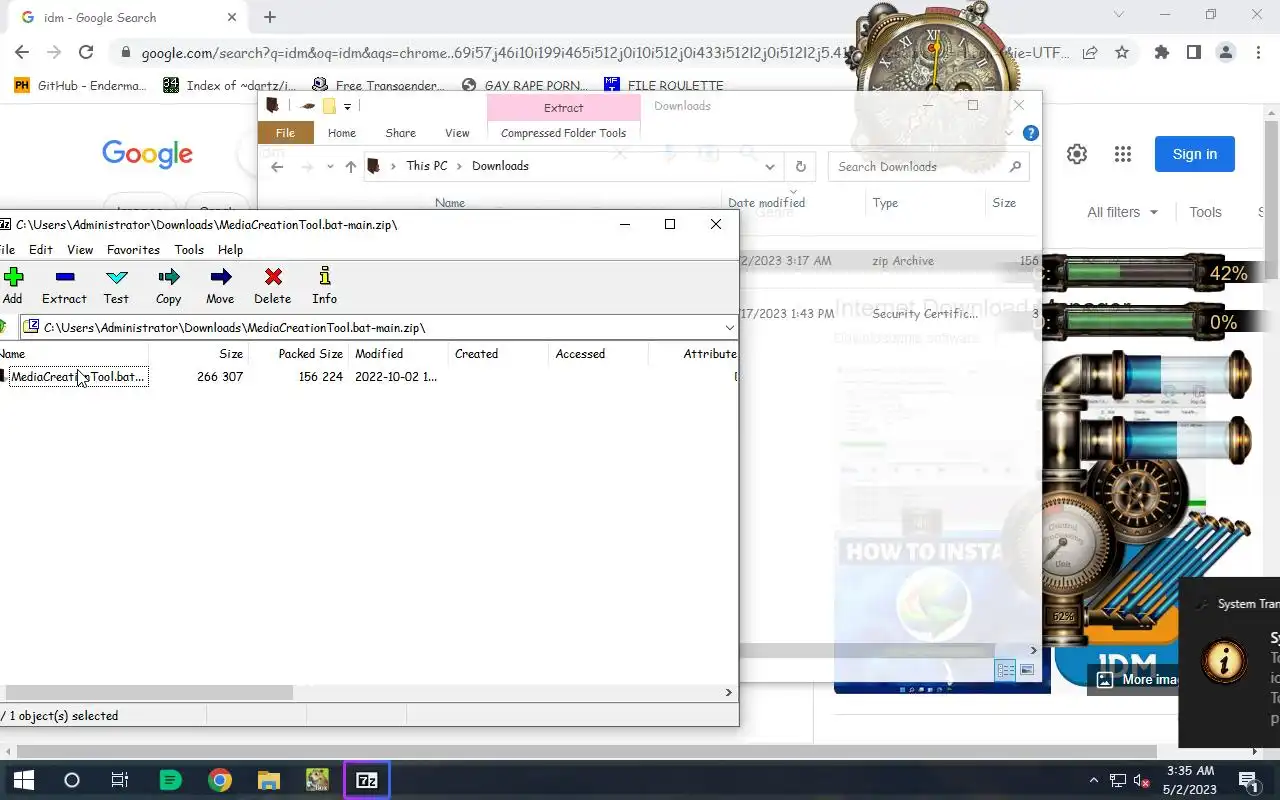This screenshot has height=800, width=1280.
Task: Click This PC in the Explorer breadcrumb
Action: (427, 166)
